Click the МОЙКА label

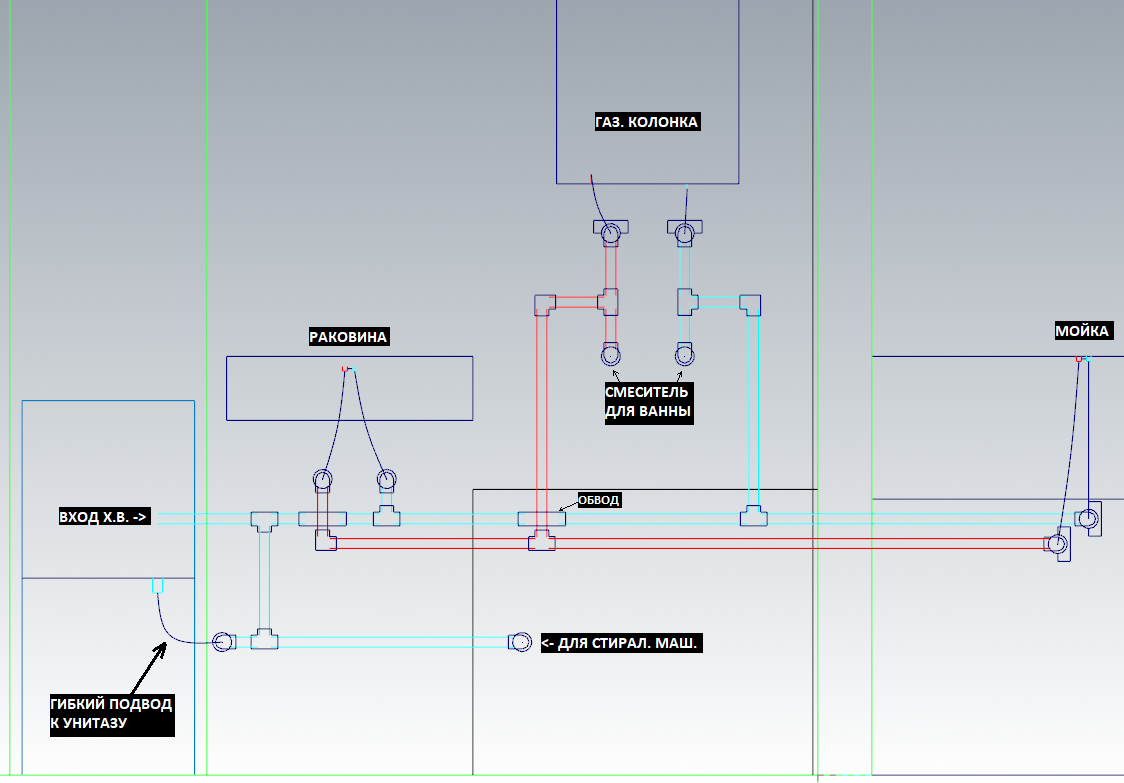(1082, 331)
